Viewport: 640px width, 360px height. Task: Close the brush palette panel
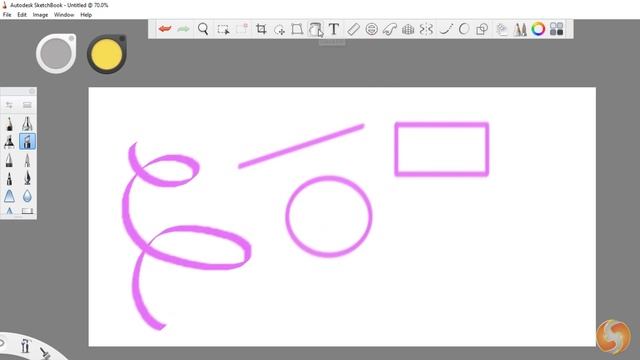pyautogui.click(x=32, y=91)
